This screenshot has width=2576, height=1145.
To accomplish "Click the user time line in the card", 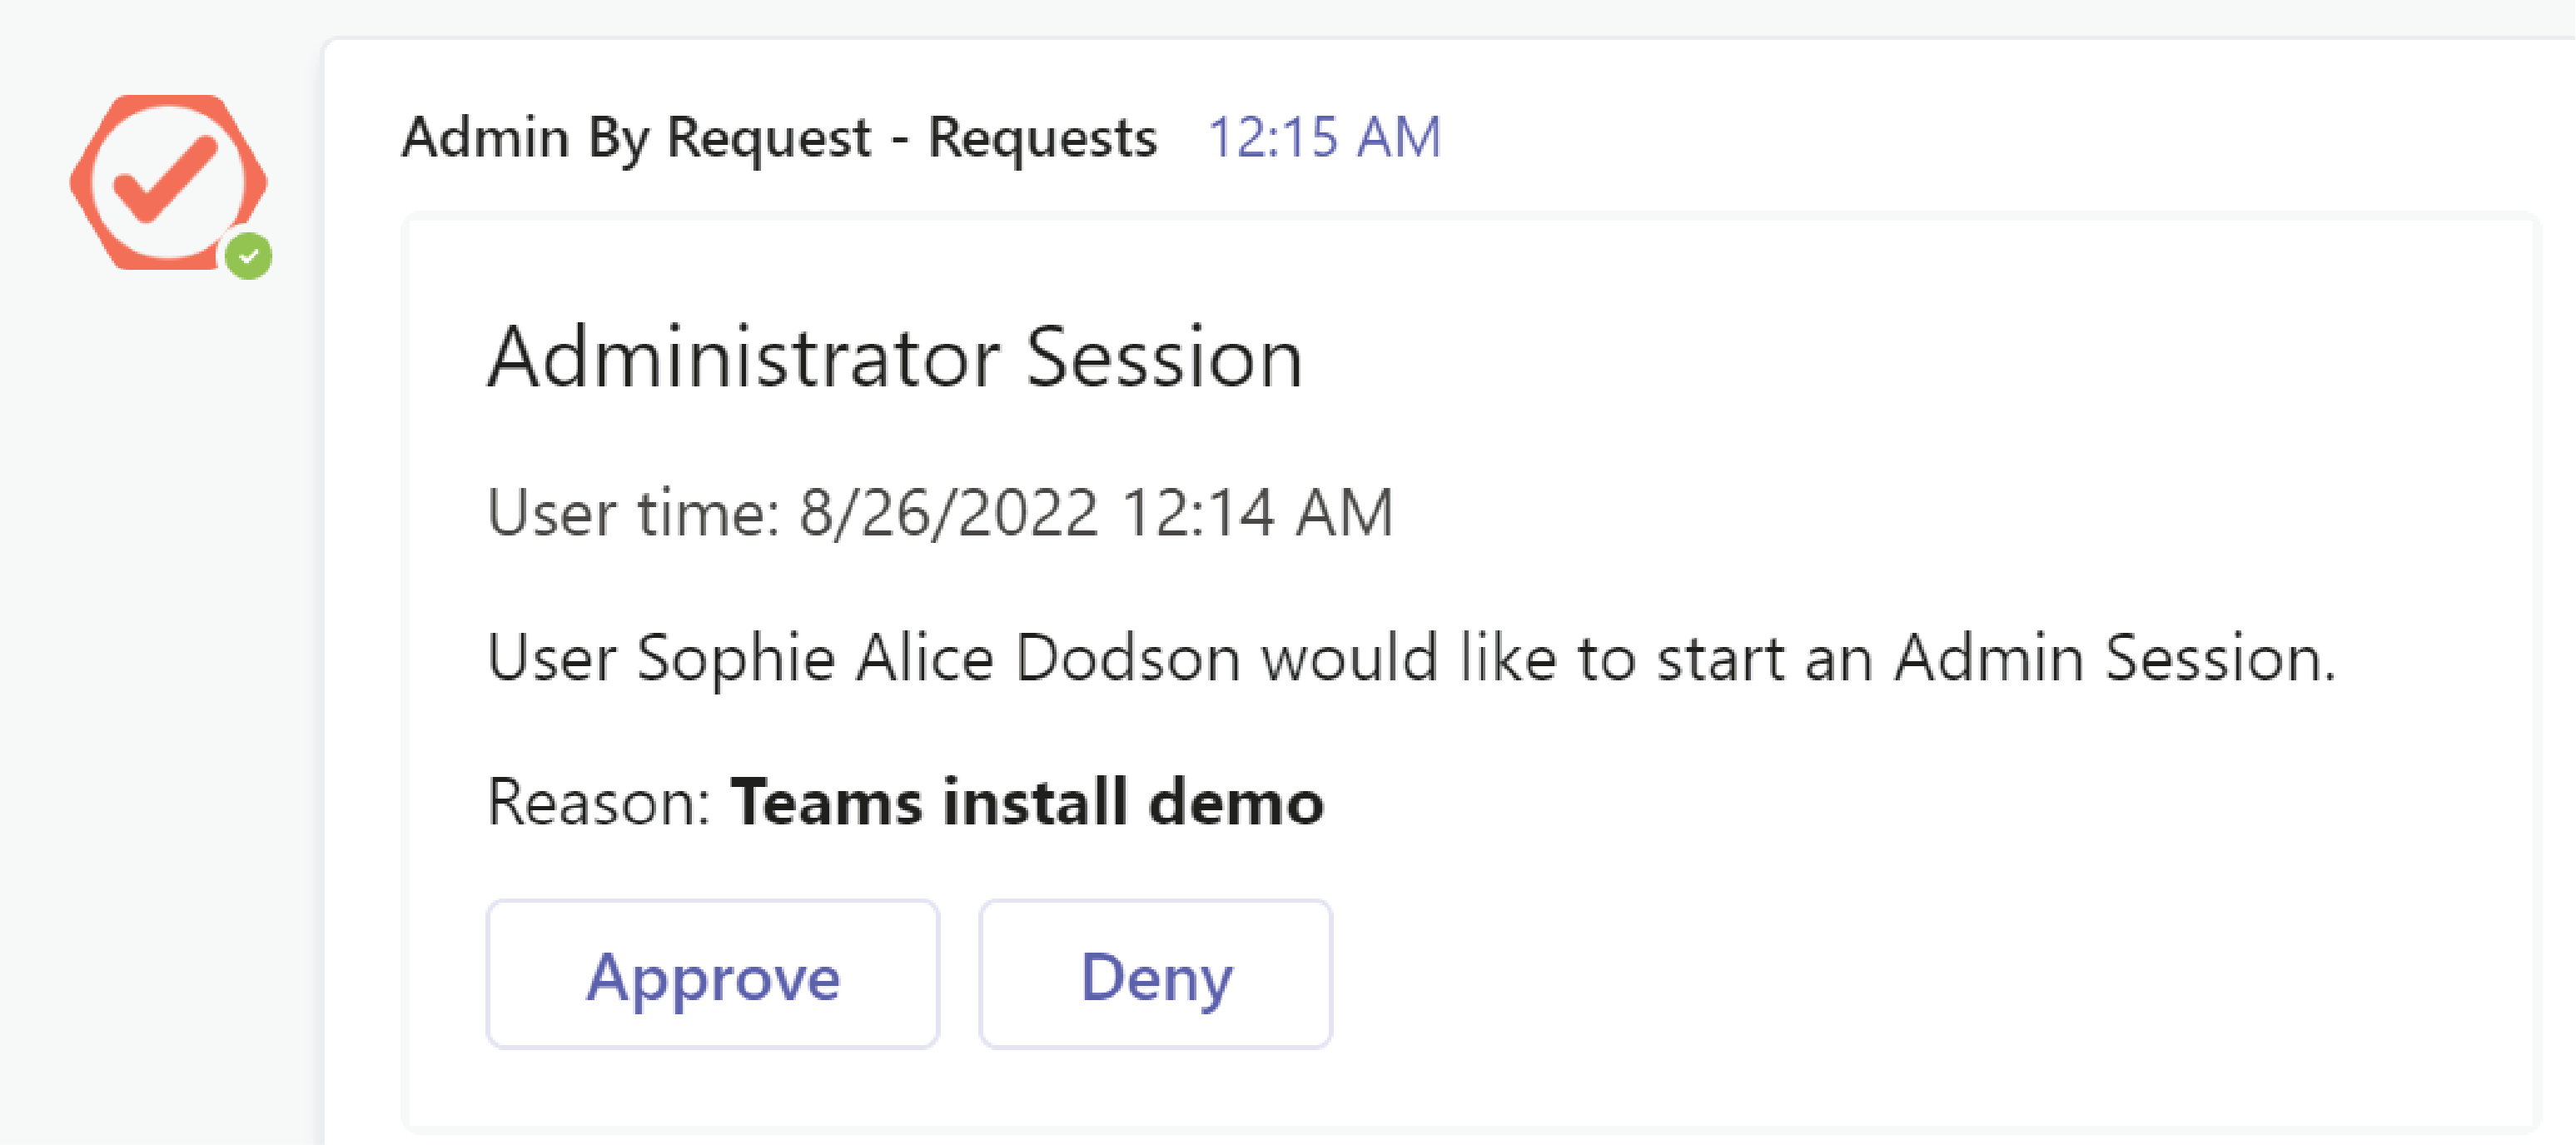I will (940, 512).
